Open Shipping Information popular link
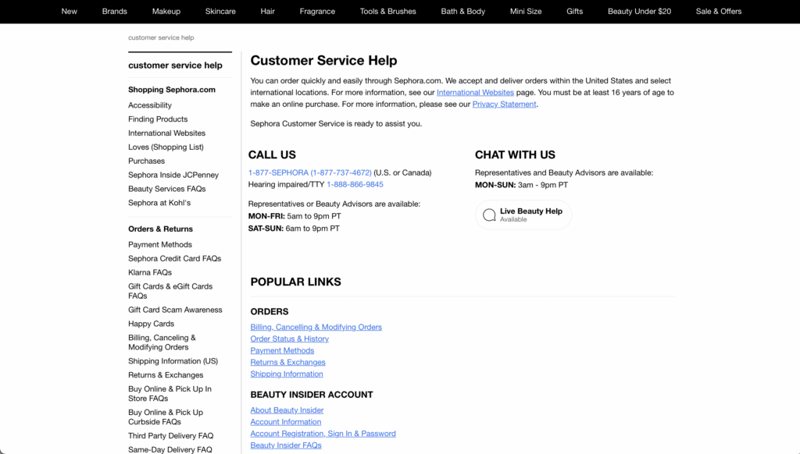 click(x=287, y=374)
